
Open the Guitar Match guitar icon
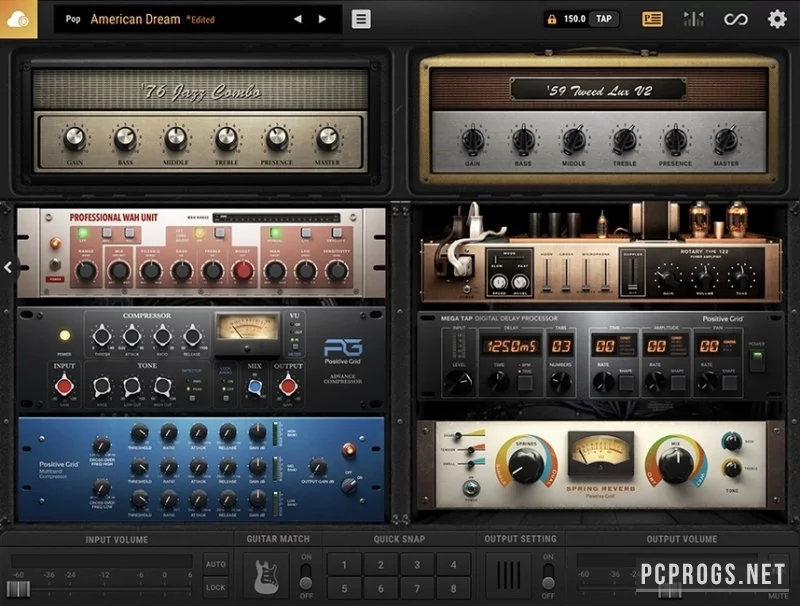click(x=266, y=576)
